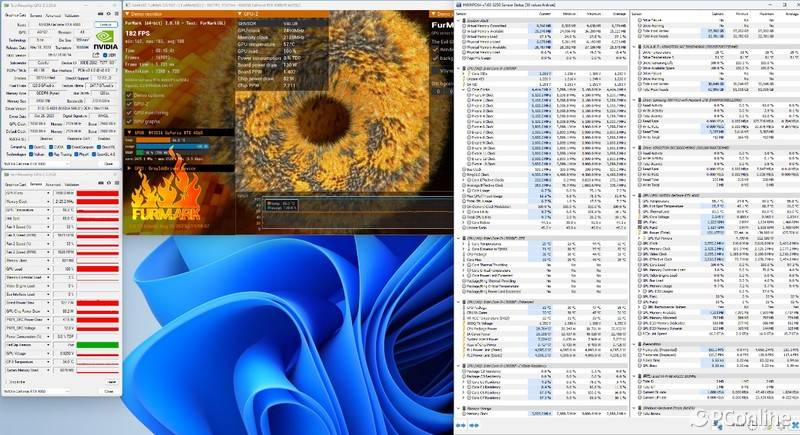Viewport: 800px width, 435px height.
Task: Click the NVIDIA logo in GPU-Z
Action: point(106,40)
